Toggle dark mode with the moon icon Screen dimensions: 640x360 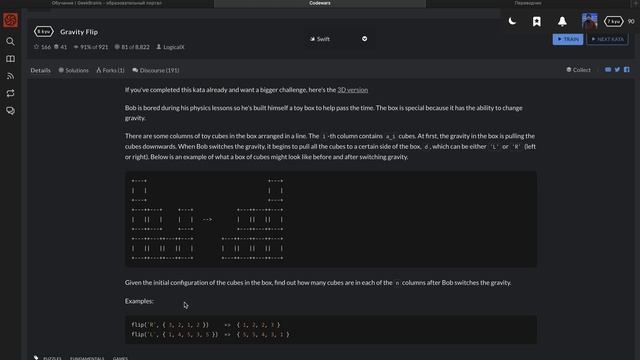(512, 21)
